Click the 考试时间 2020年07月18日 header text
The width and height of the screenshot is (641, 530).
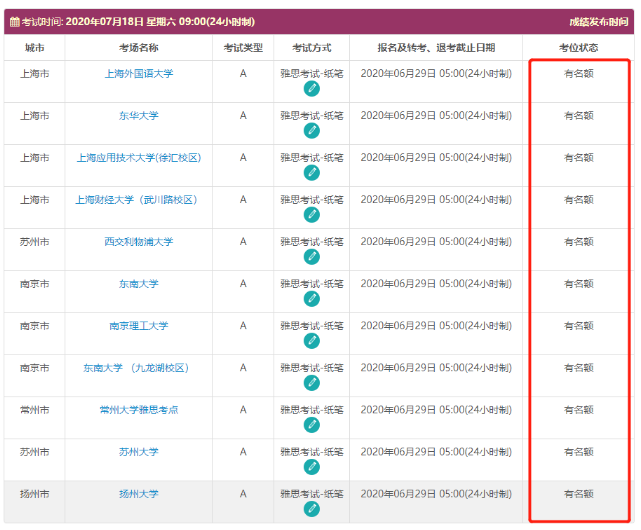(138, 22)
